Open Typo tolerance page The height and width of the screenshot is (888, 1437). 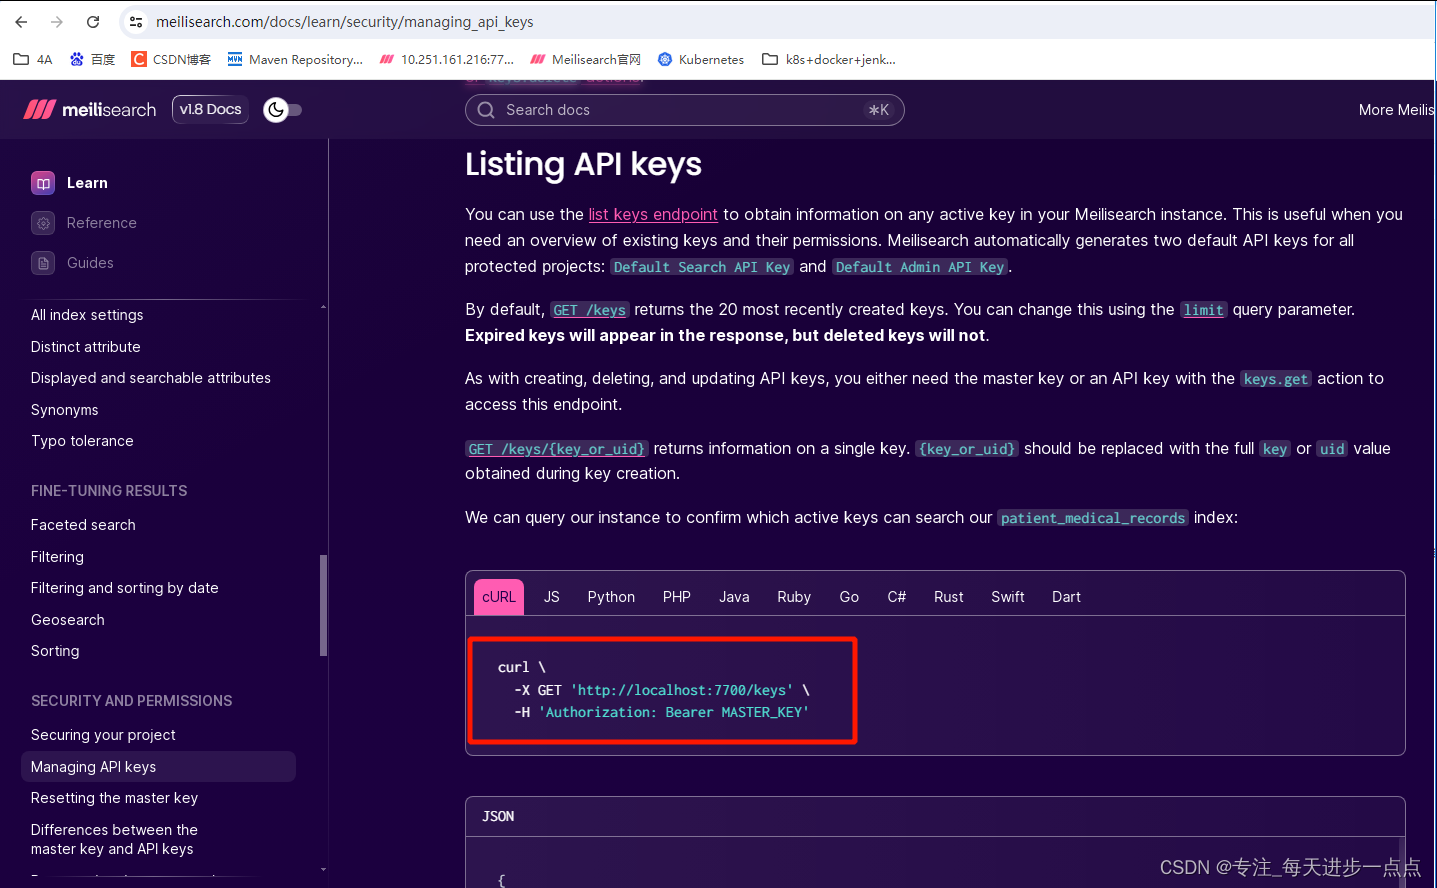pyautogui.click(x=82, y=441)
